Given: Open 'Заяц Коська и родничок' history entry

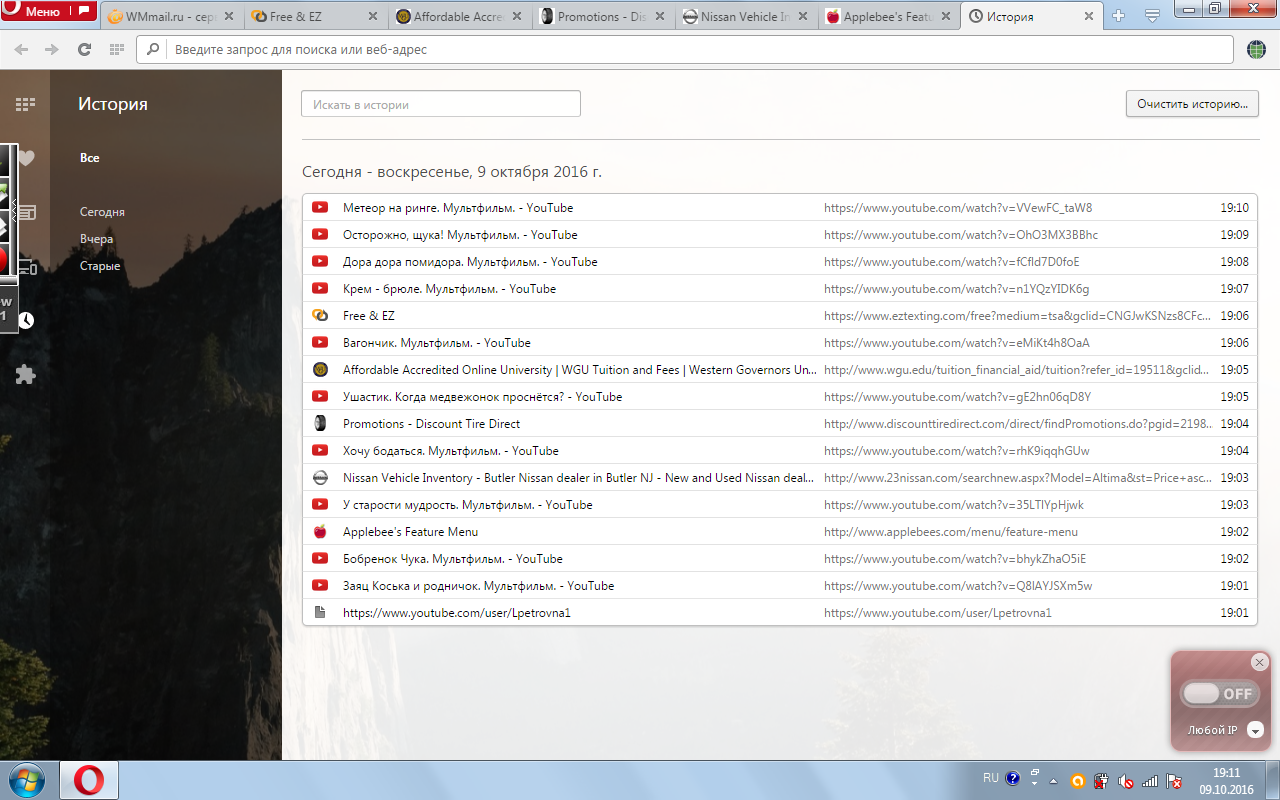Looking at the screenshot, I should click(478, 586).
